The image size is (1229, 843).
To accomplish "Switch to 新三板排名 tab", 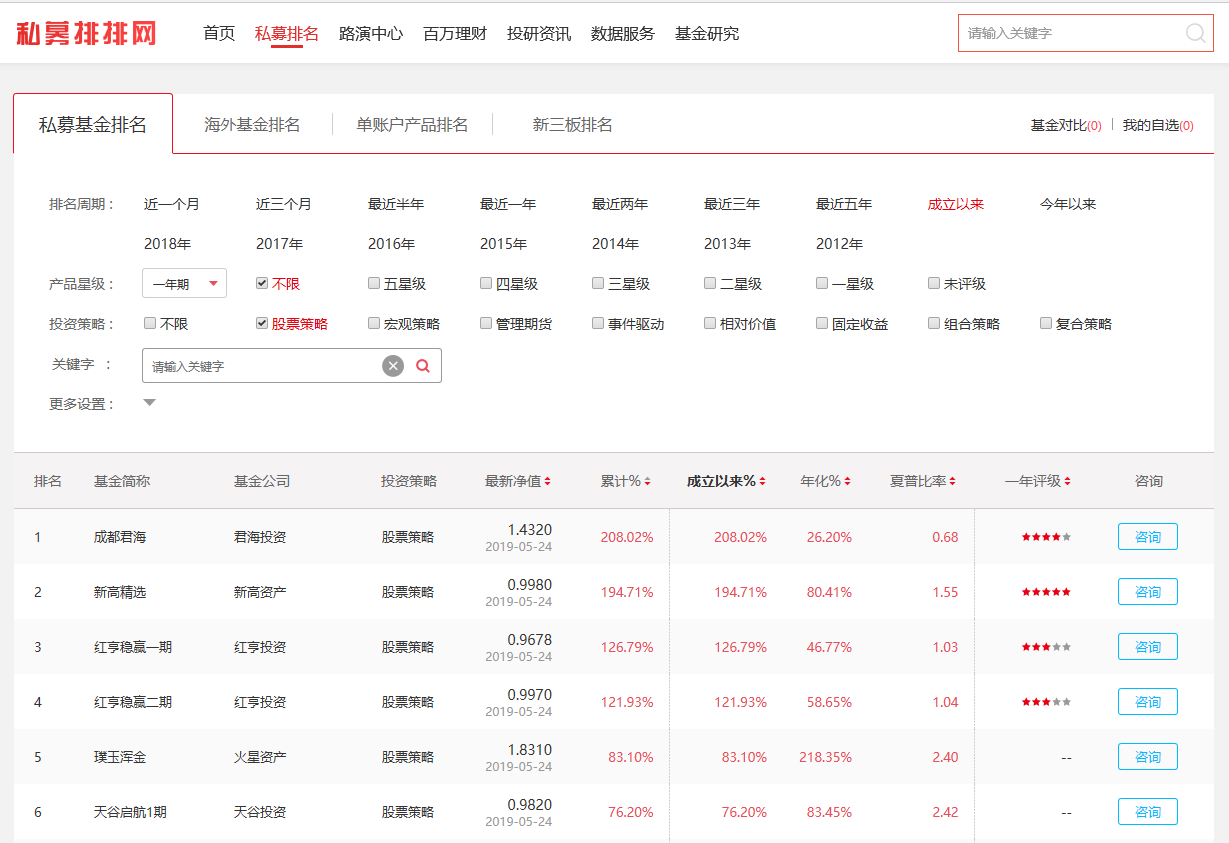I will coord(572,125).
